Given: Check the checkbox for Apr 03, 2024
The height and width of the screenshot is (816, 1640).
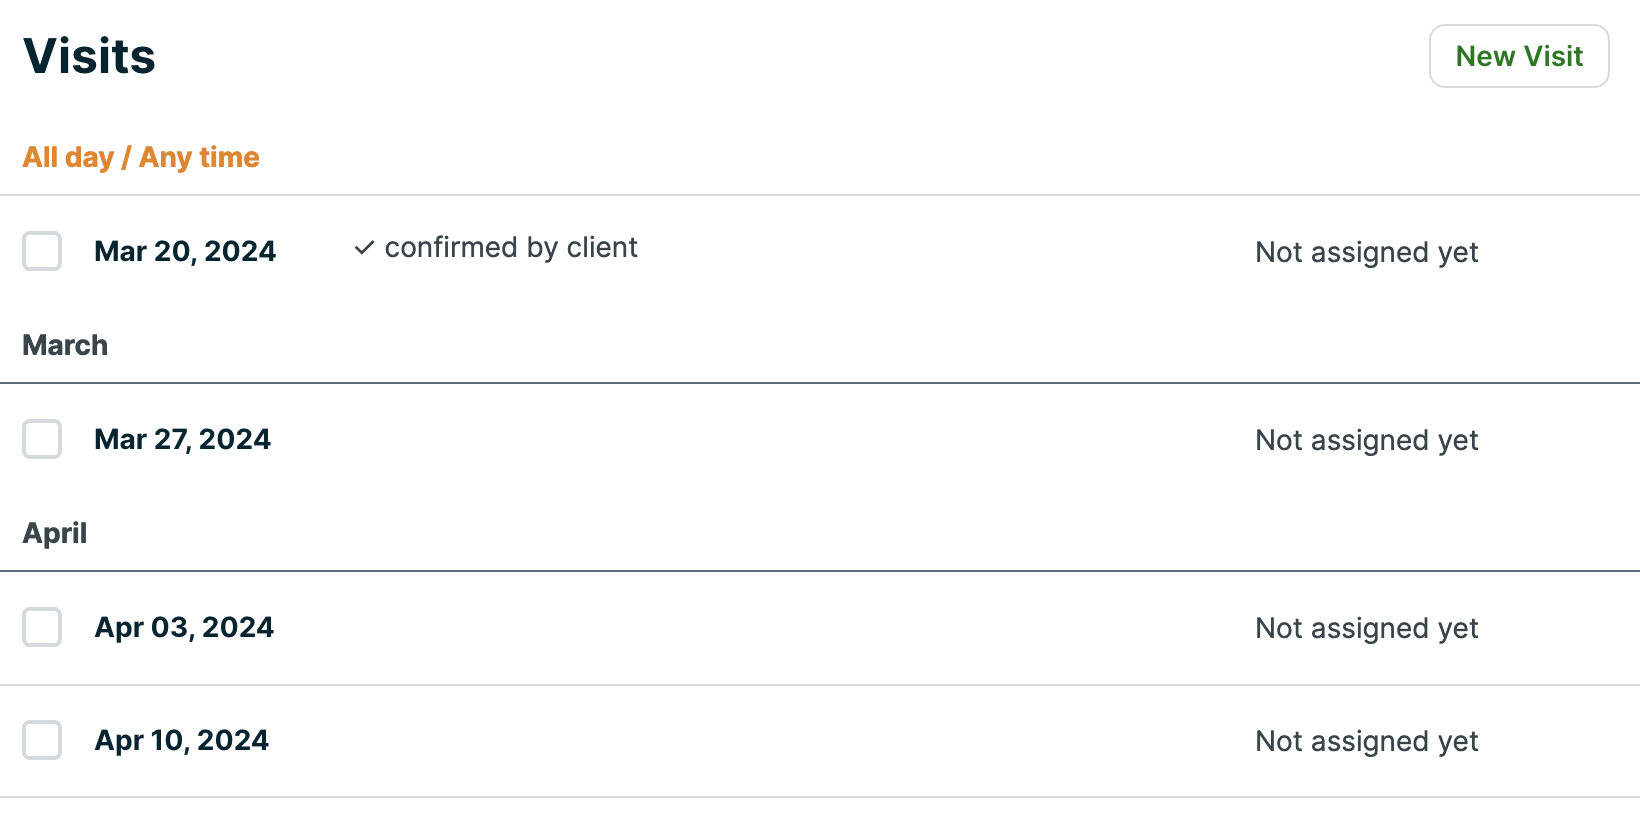Looking at the screenshot, I should [42, 627].
